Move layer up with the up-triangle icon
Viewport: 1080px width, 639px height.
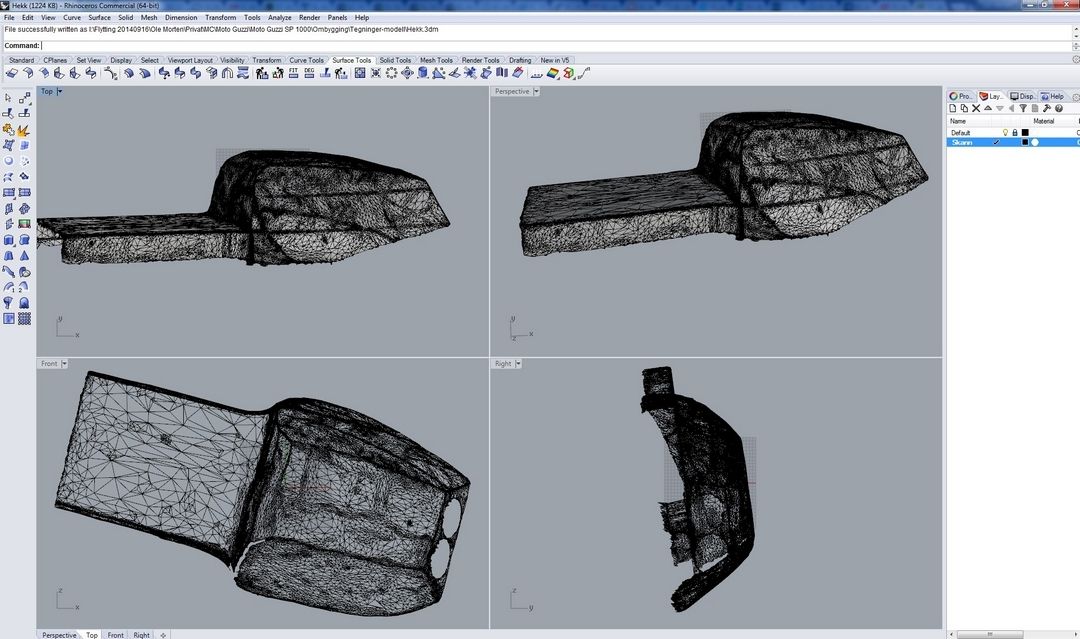click(x=988, y=108)
